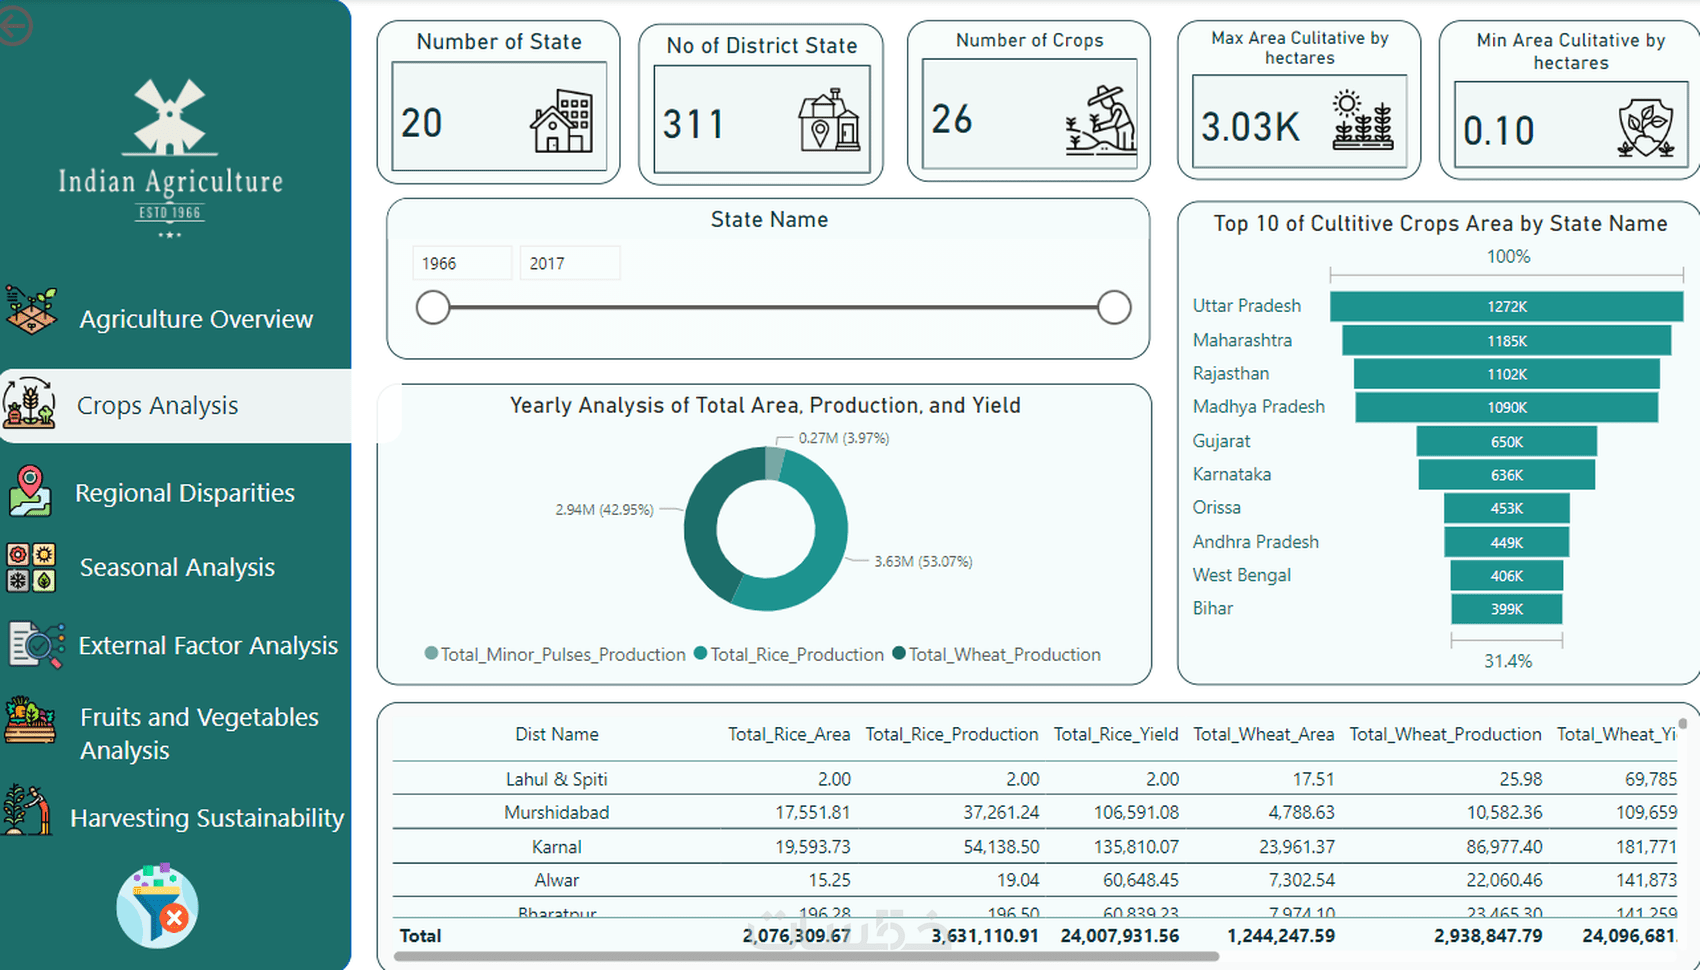
Task: Click the Seasonal Analysis seasons icon
Action: [x=31, y=567]
